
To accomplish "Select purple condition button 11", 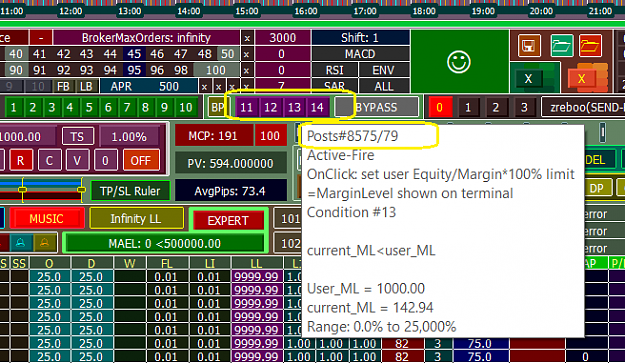I will [246, 108].
